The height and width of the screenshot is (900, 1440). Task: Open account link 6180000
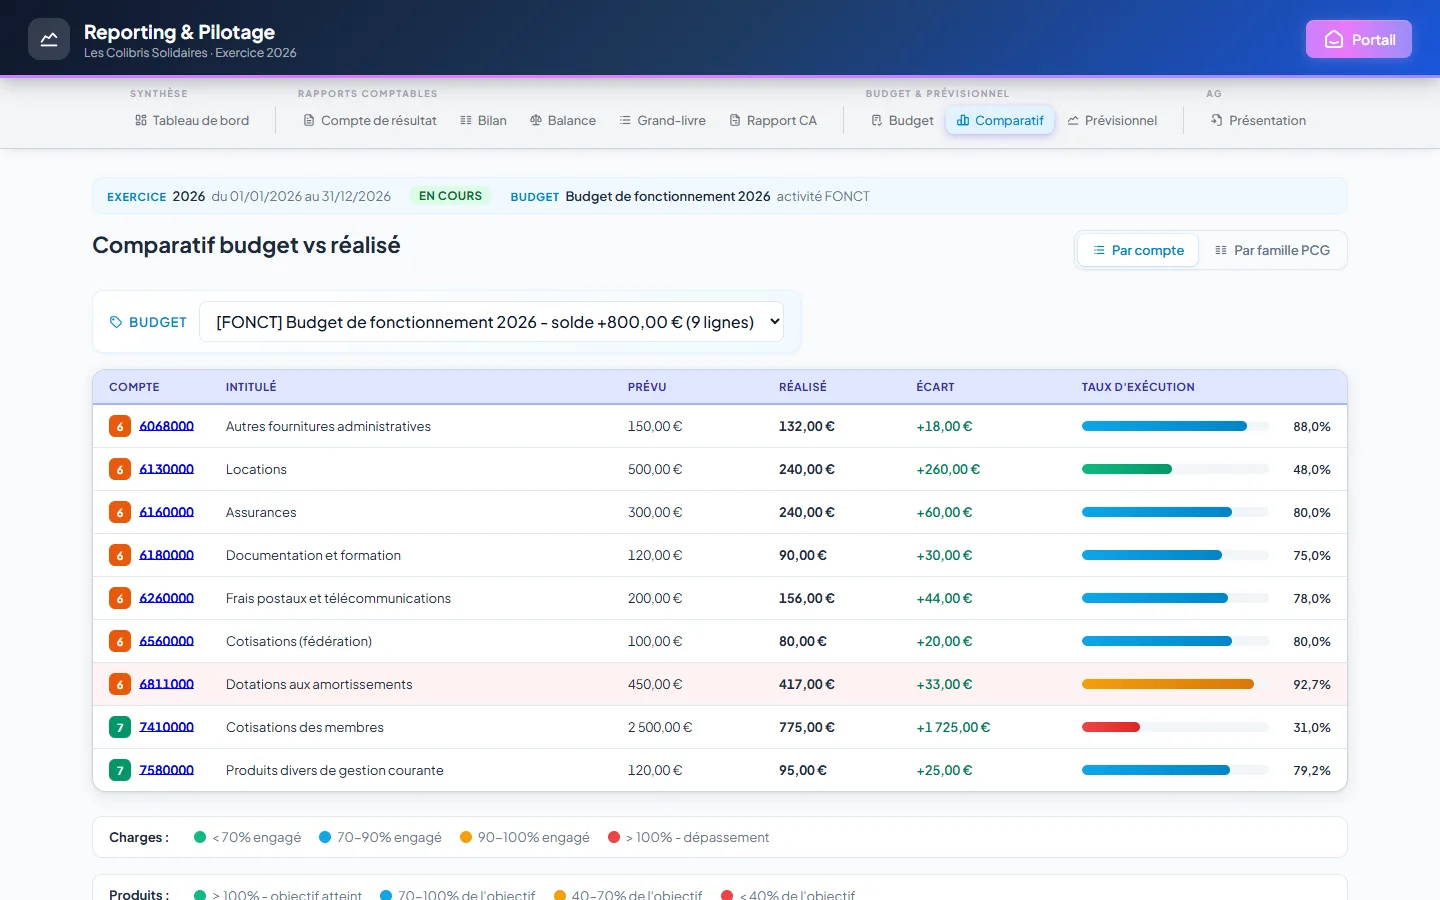166,555
